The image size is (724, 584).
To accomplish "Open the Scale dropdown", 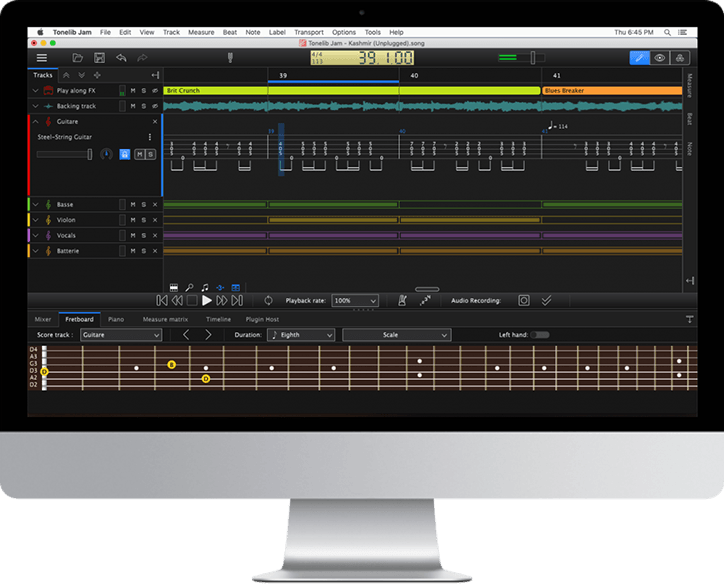I will point(397,335).
